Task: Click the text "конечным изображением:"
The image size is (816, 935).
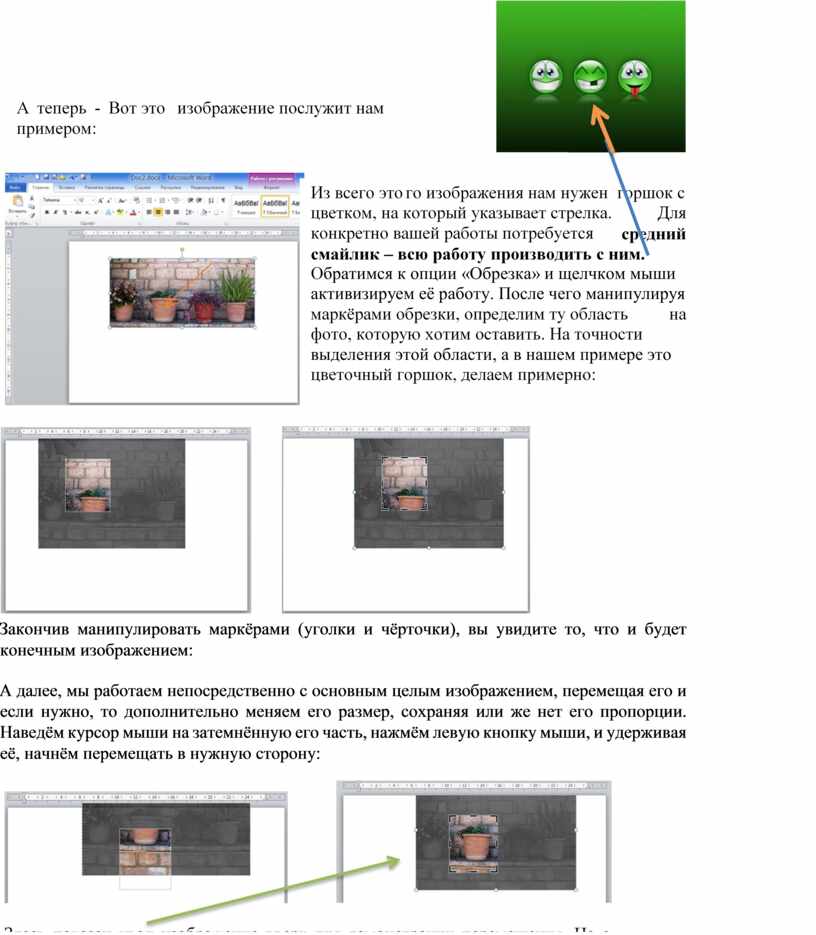Action: tap(97, 651)
